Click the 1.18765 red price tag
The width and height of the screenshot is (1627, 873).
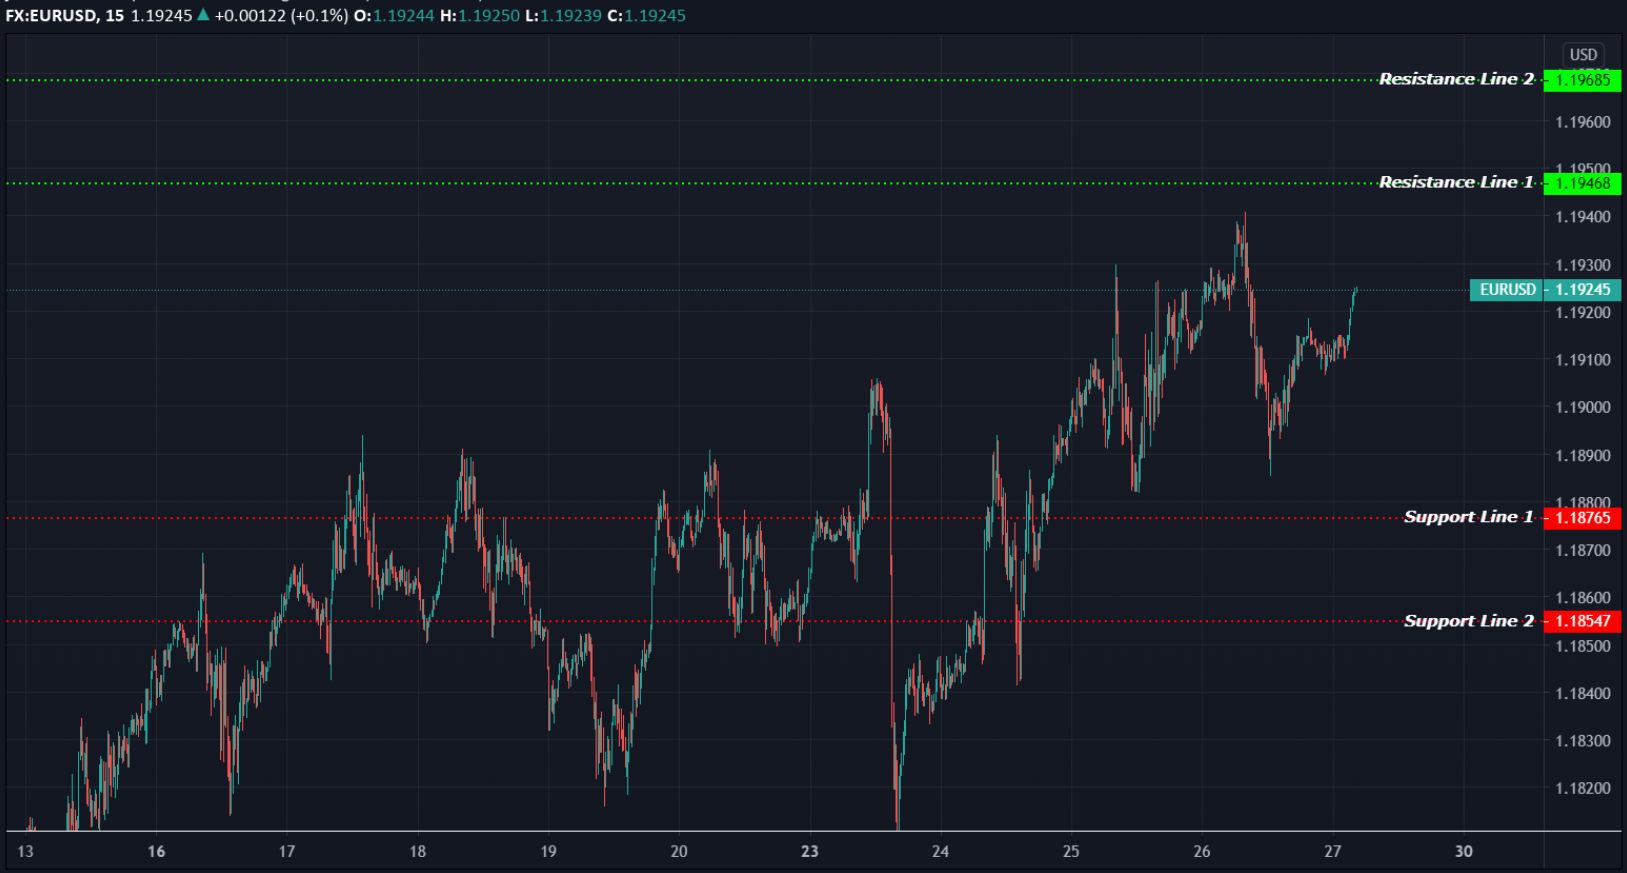[x=1582, y=518]
